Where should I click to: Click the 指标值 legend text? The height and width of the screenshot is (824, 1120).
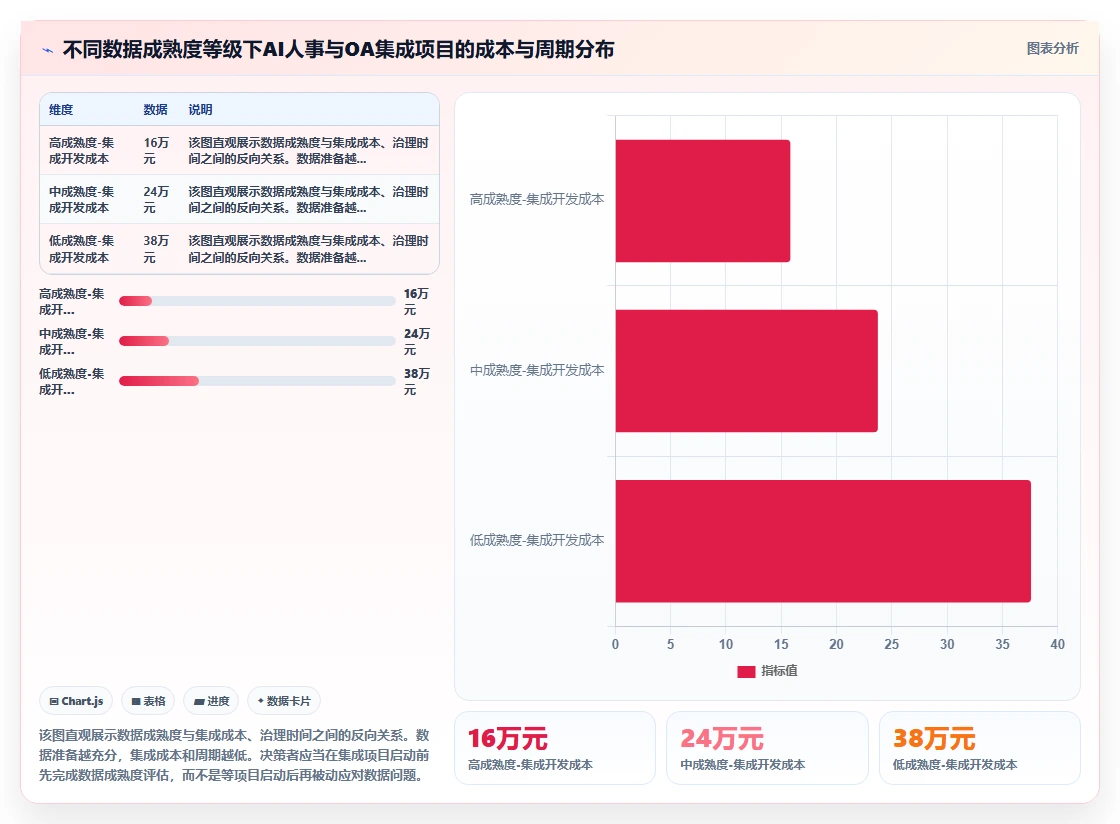tap(779, 670)
